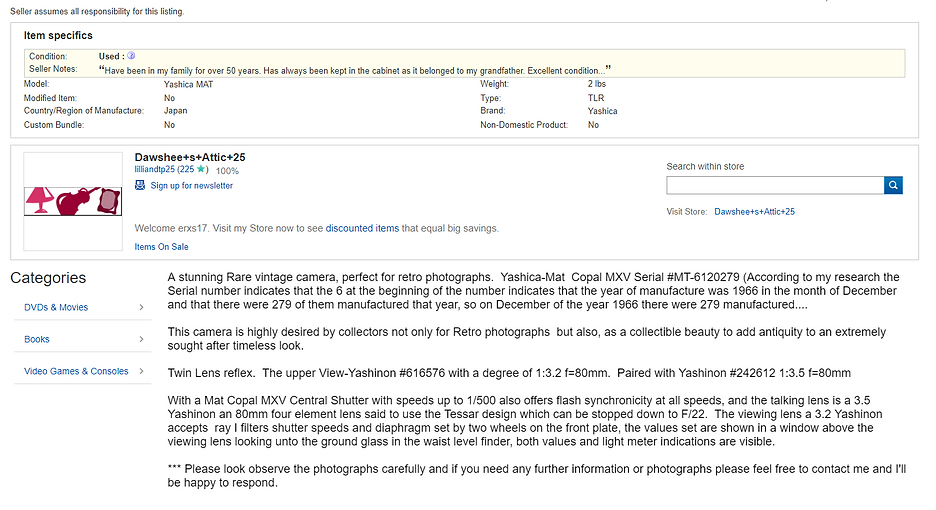
Task: Click the 'Welcome erxs17' store message
Action: click(x=316, y=228)
